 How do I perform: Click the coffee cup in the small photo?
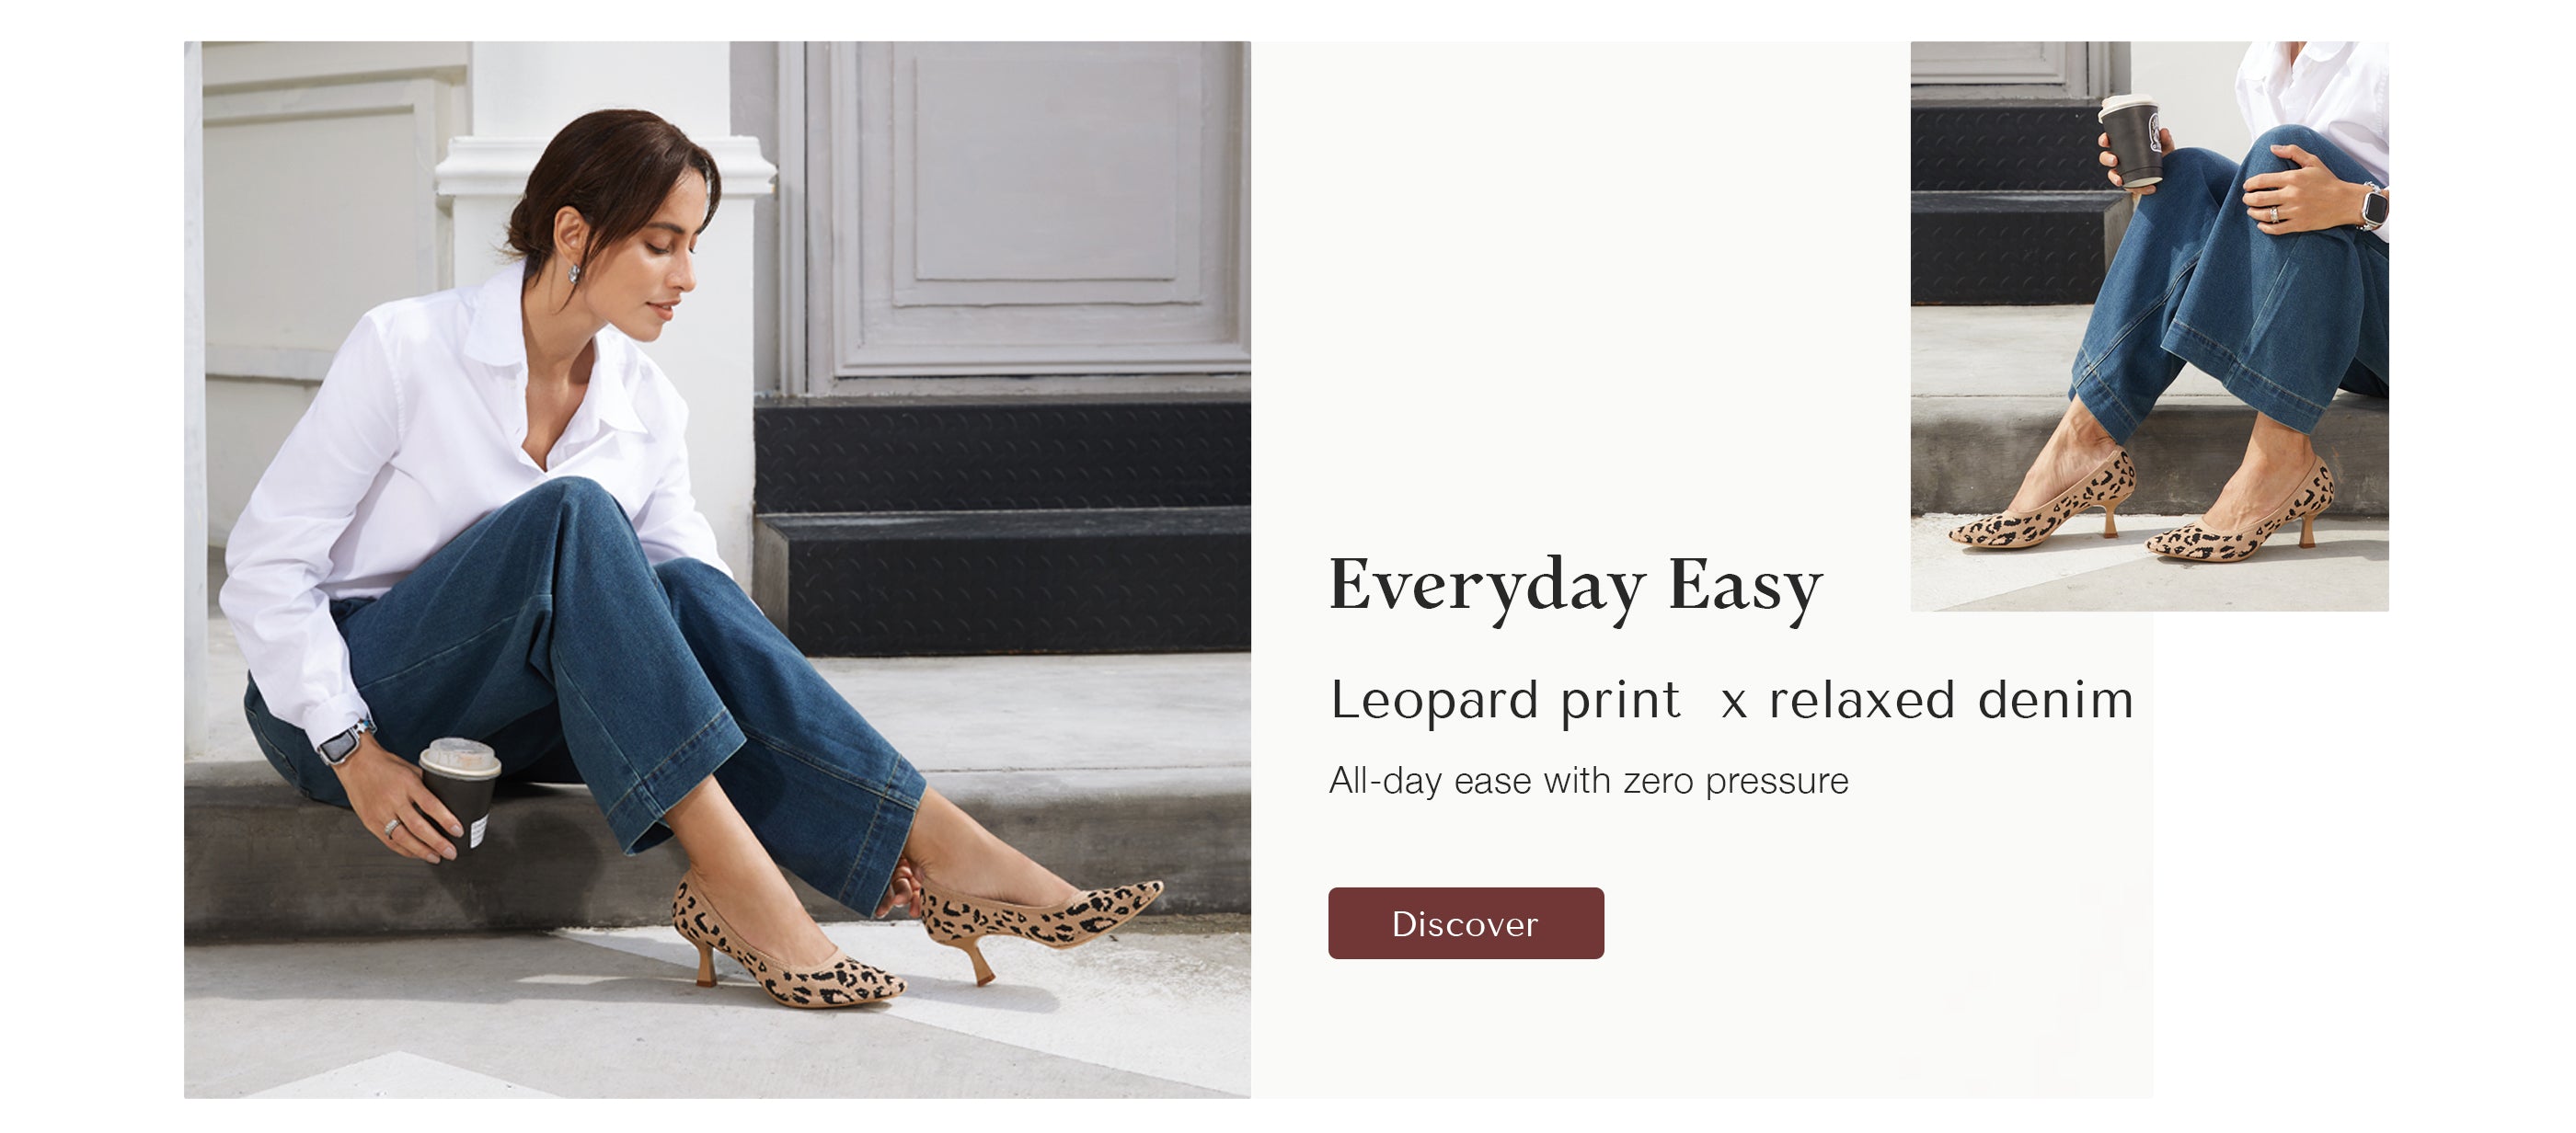(2132, 140)
